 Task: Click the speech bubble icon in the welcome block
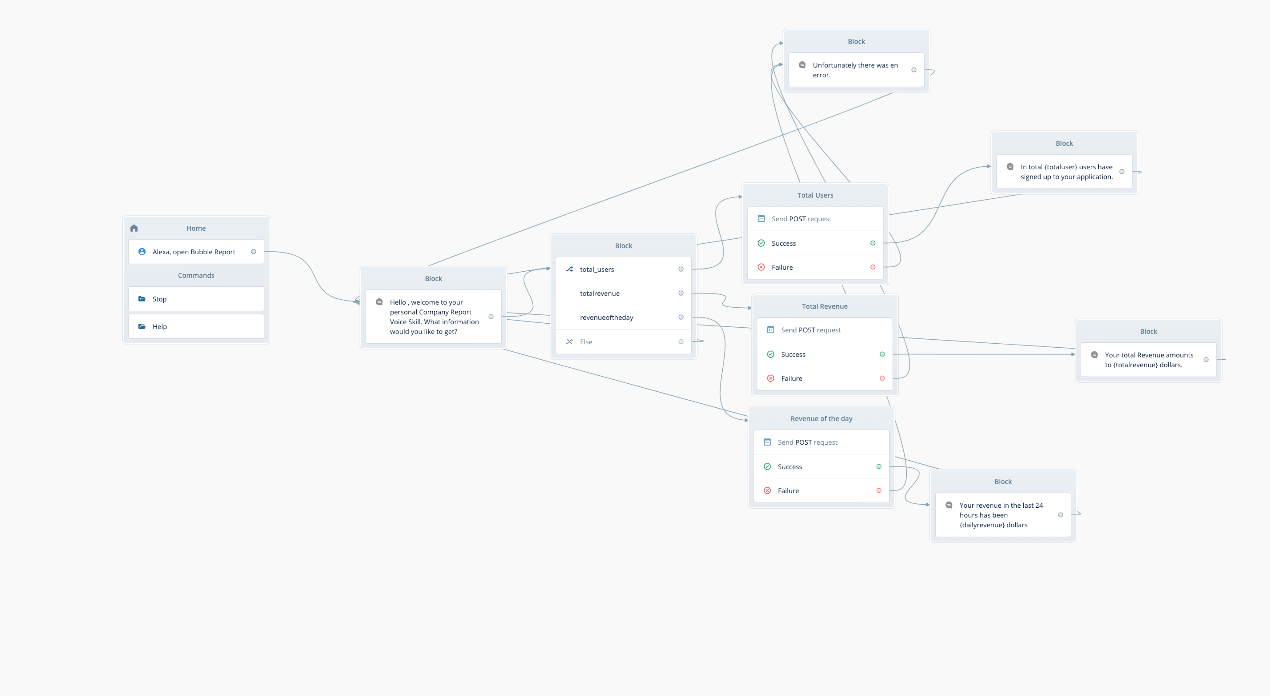tap(379, 302)
